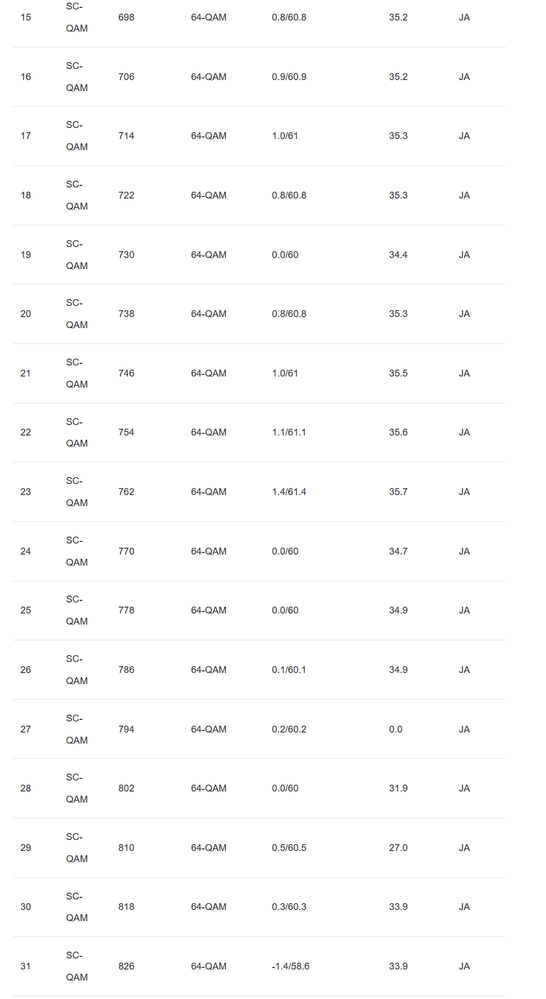546x999 pixels.
Task: Click frequency value 706 in row 16
Action: [126, 76]
